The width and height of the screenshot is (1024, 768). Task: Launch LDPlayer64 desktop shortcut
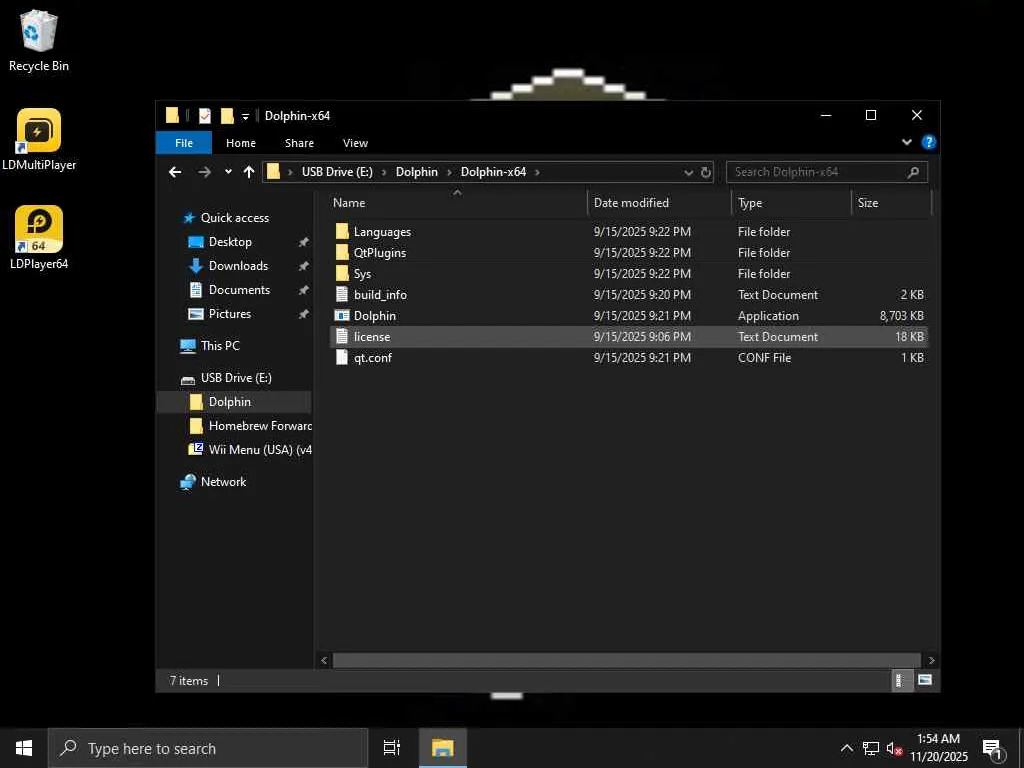pos(39,238)
